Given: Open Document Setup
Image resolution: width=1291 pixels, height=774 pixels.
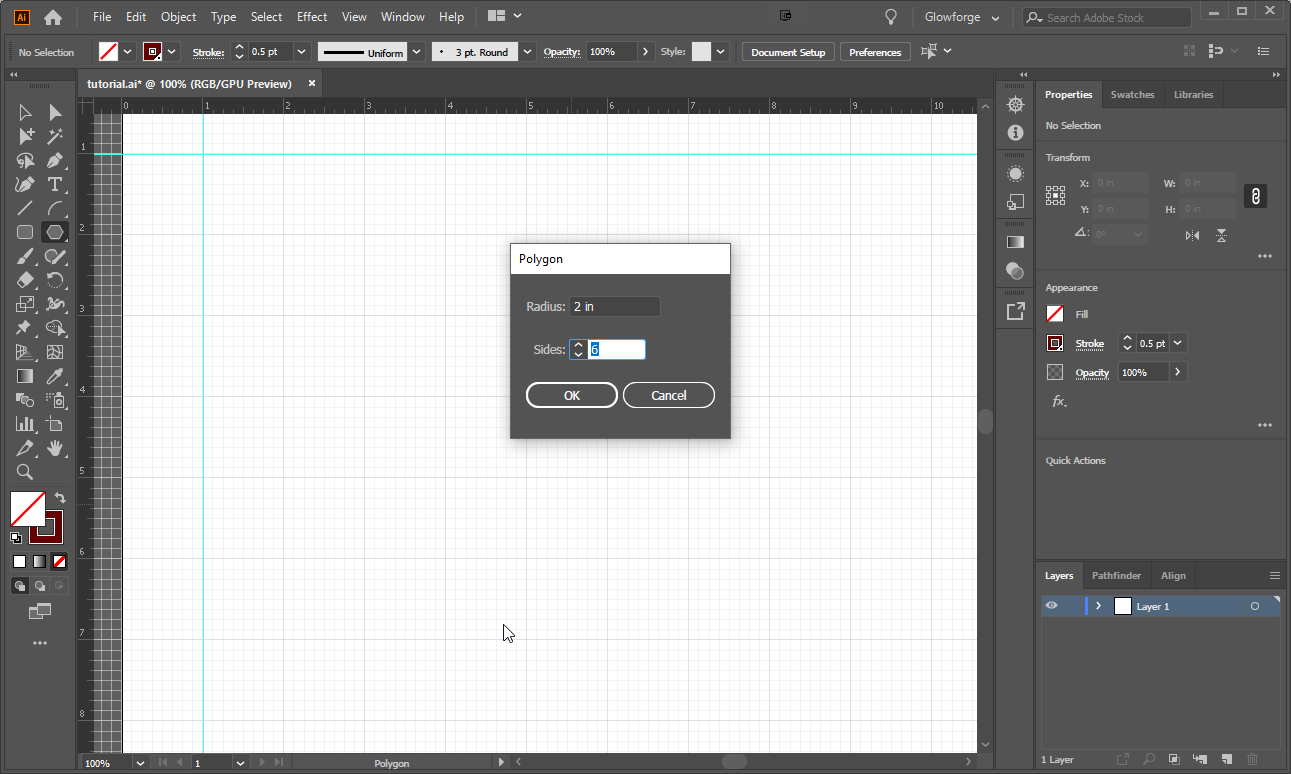Looking at the screenshot, I should pyautogui.click(x=788, y=52).
